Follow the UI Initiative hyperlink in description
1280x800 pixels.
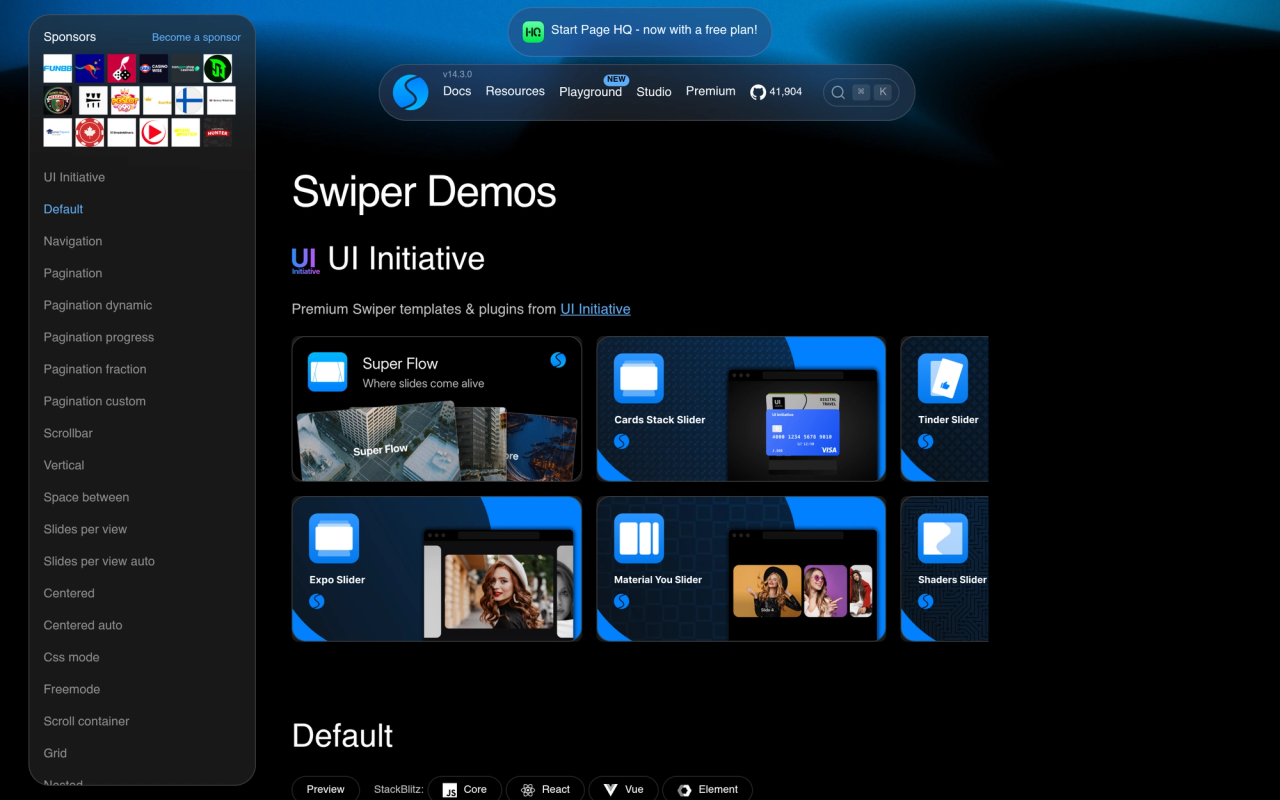pos(595,309)
